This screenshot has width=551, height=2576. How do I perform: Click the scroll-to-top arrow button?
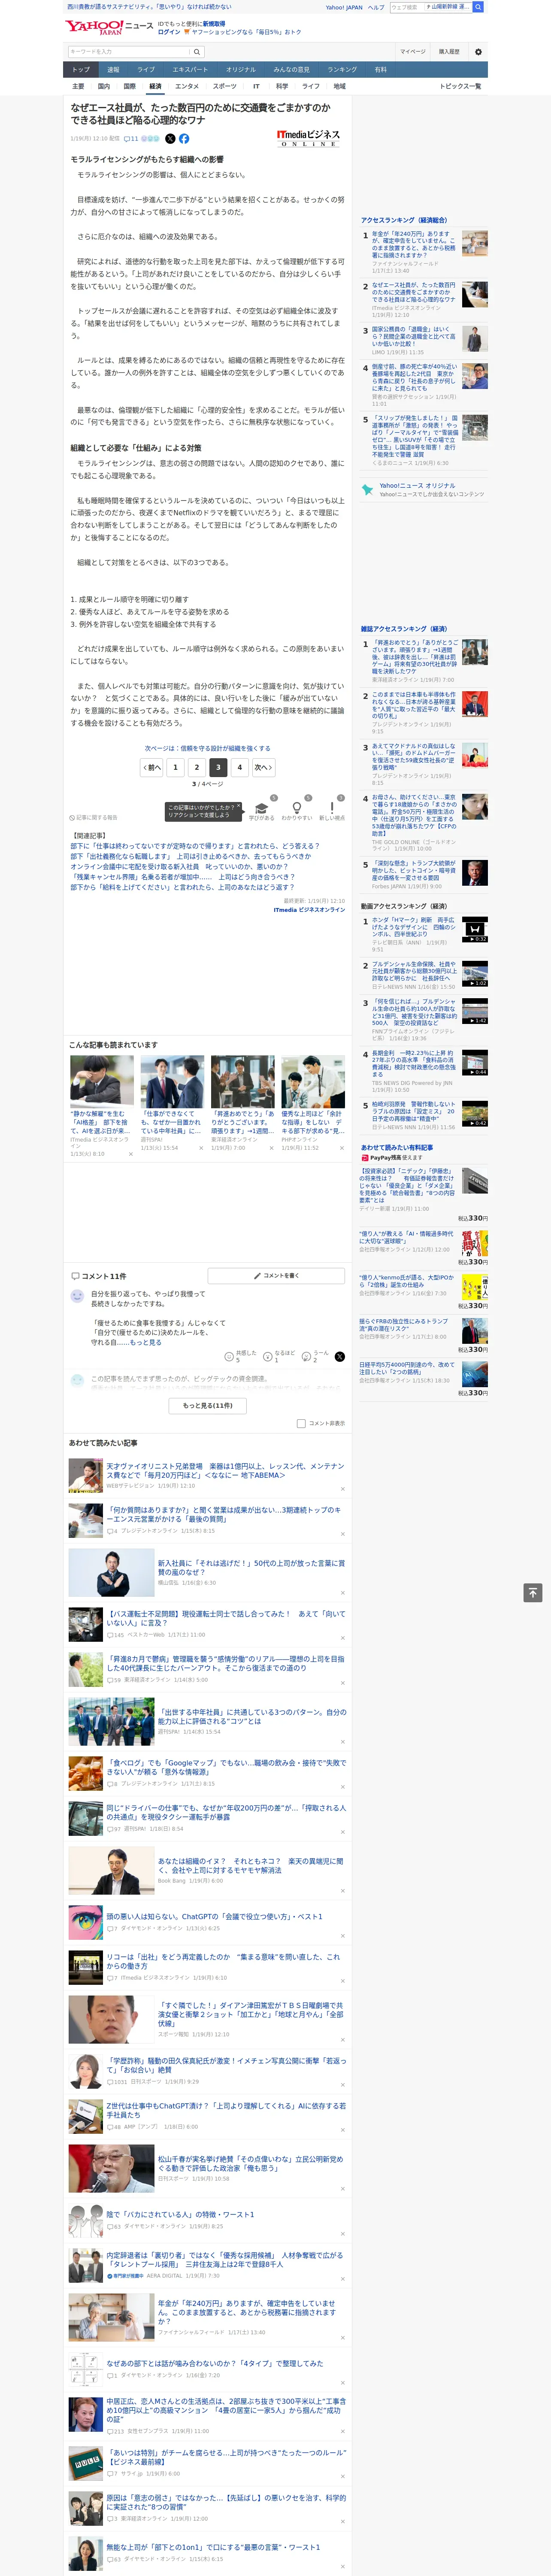pos(533,1593)
